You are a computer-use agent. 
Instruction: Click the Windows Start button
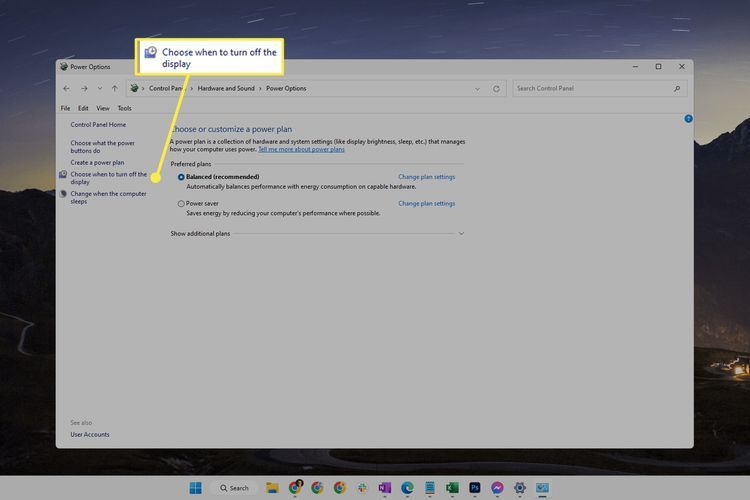coord(195,488)
